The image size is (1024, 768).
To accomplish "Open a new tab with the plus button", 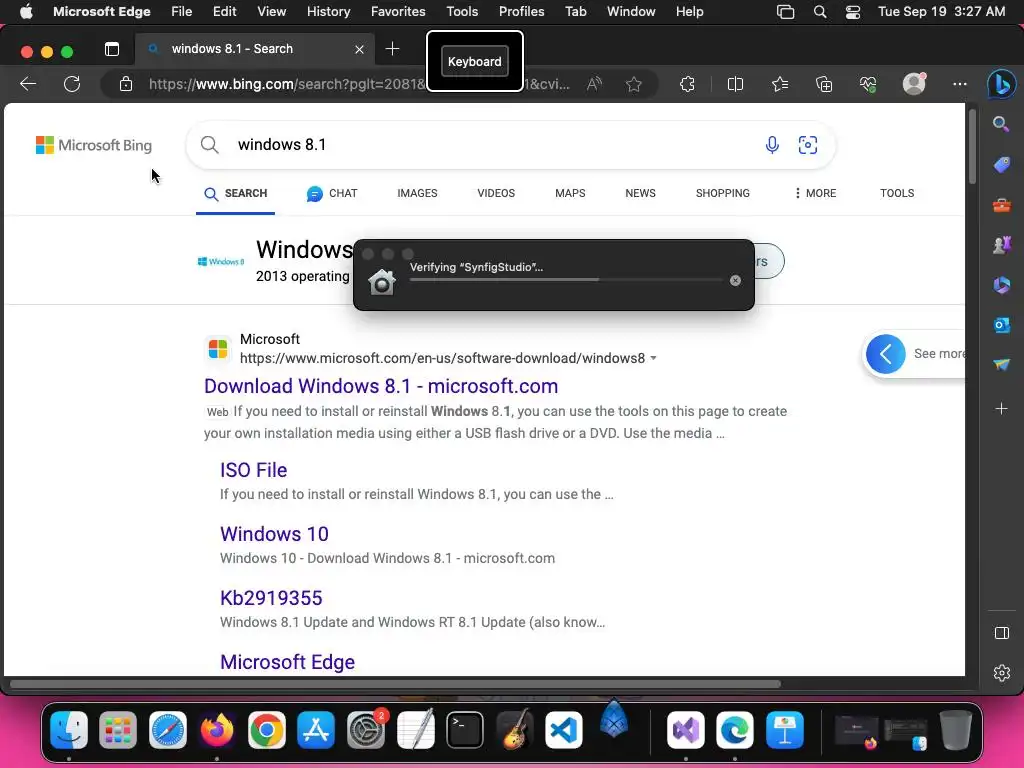I will (x=392, y=49).
